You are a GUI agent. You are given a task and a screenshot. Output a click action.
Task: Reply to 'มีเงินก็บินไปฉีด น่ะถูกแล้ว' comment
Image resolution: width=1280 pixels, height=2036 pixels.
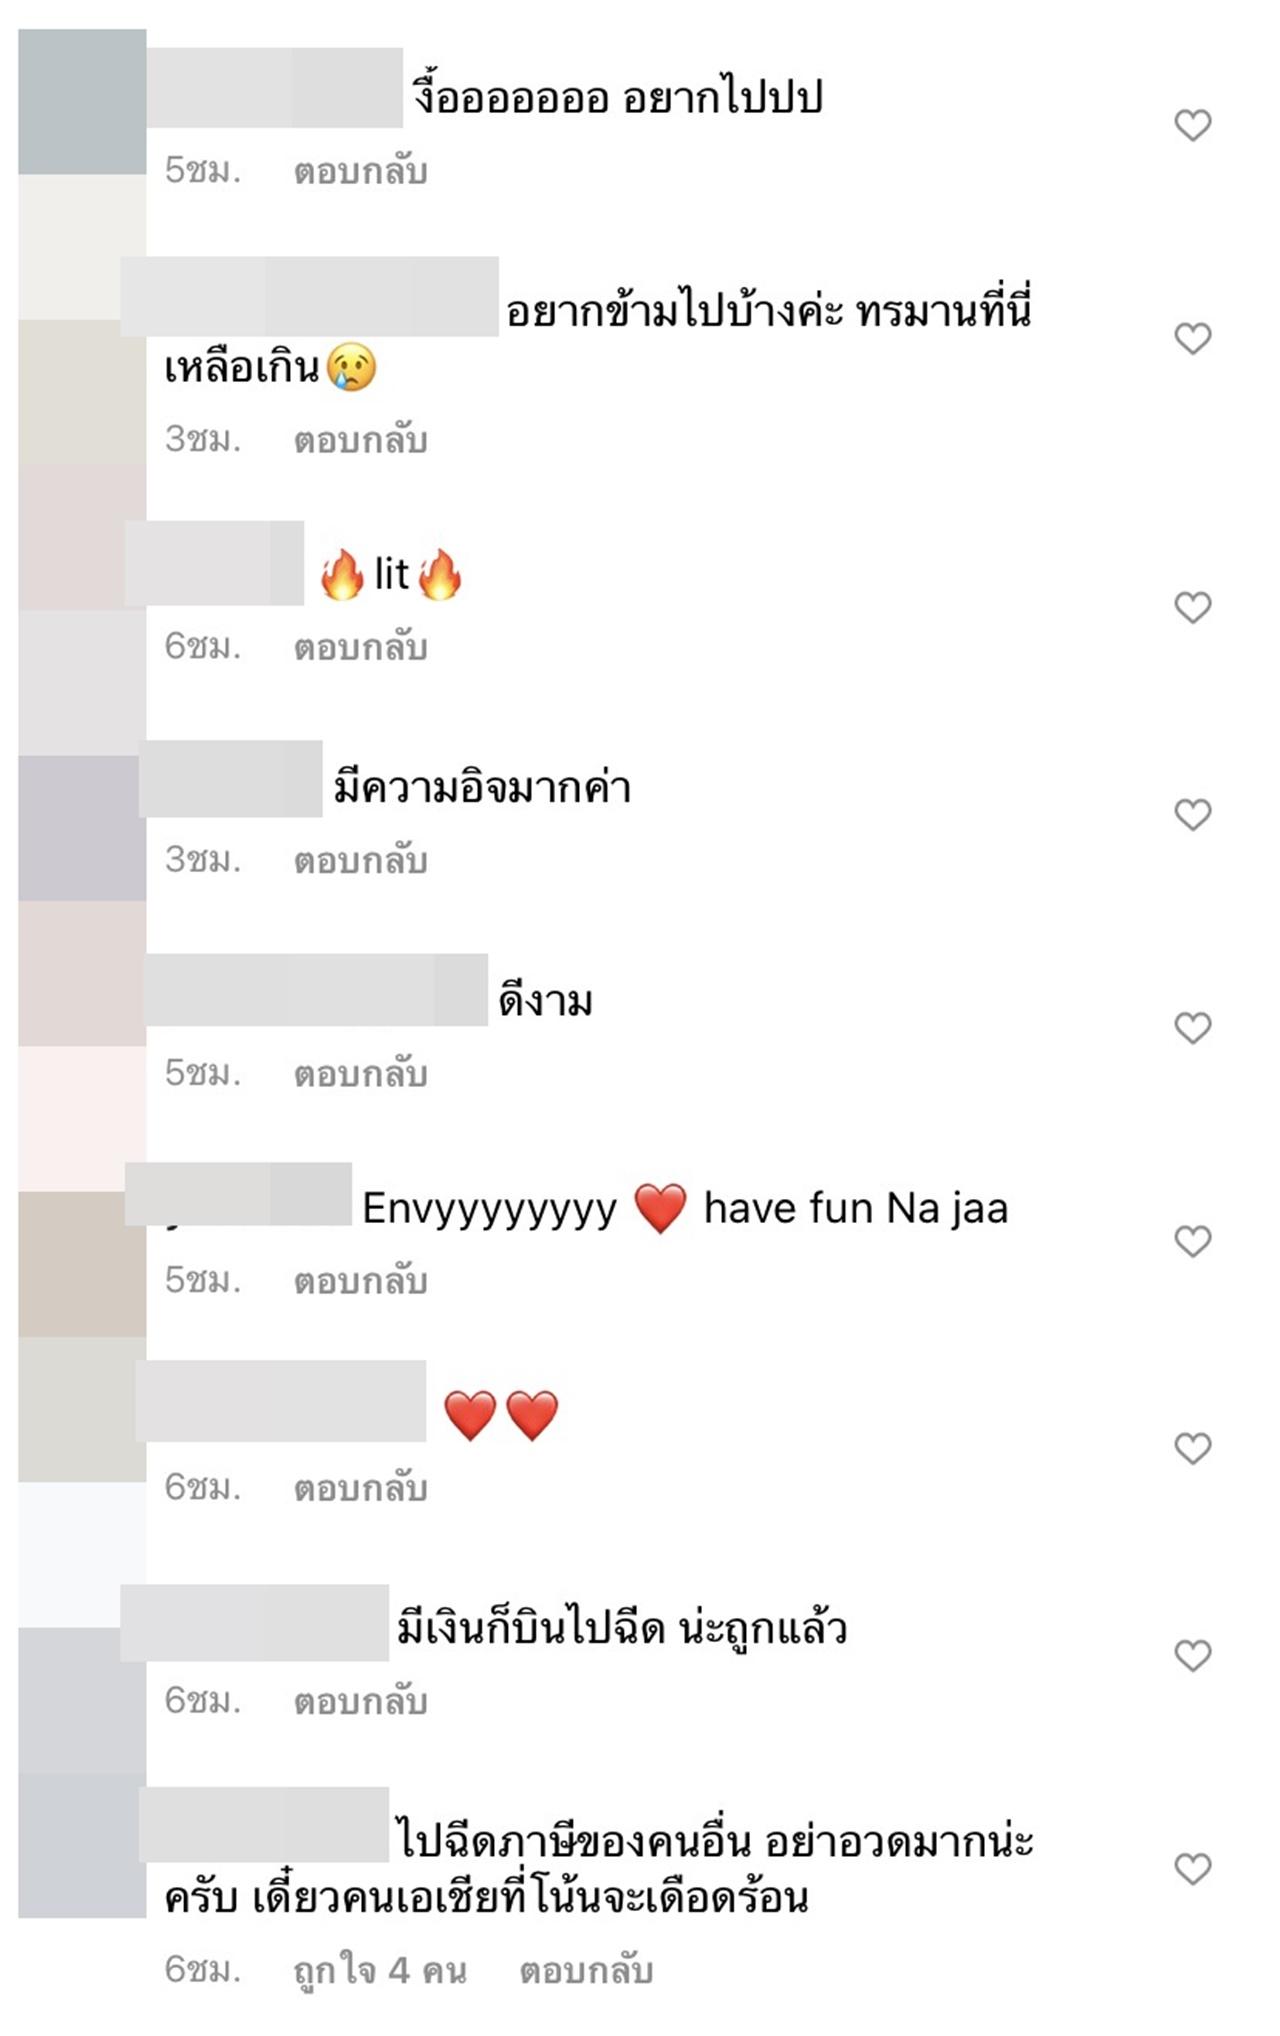(360, 1702)
